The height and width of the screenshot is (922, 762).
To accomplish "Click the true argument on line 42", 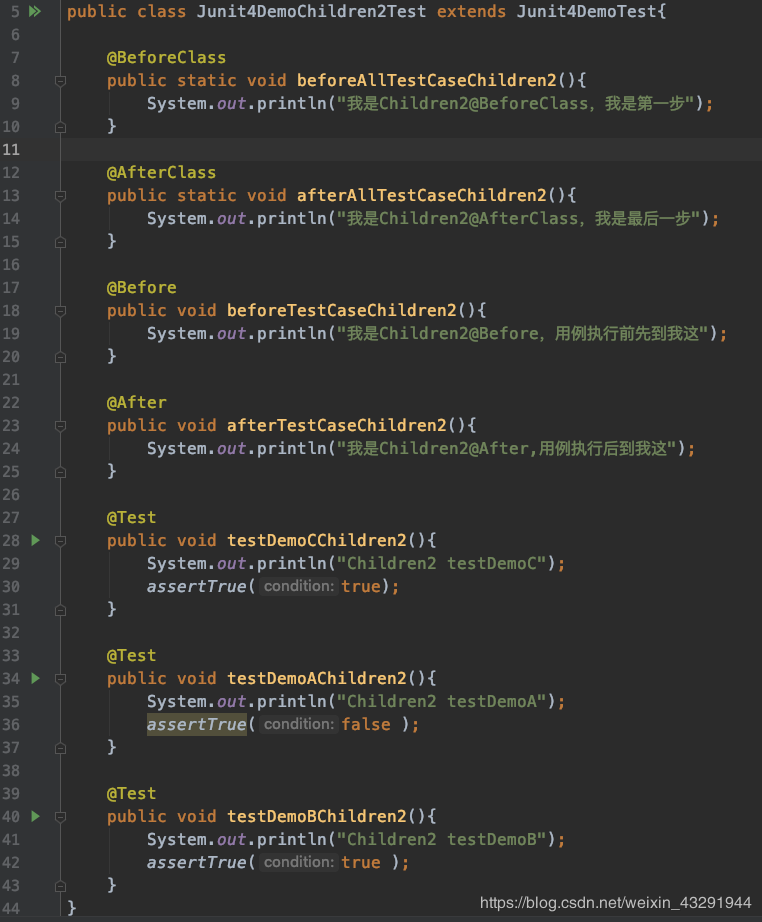I will (361, 863).
